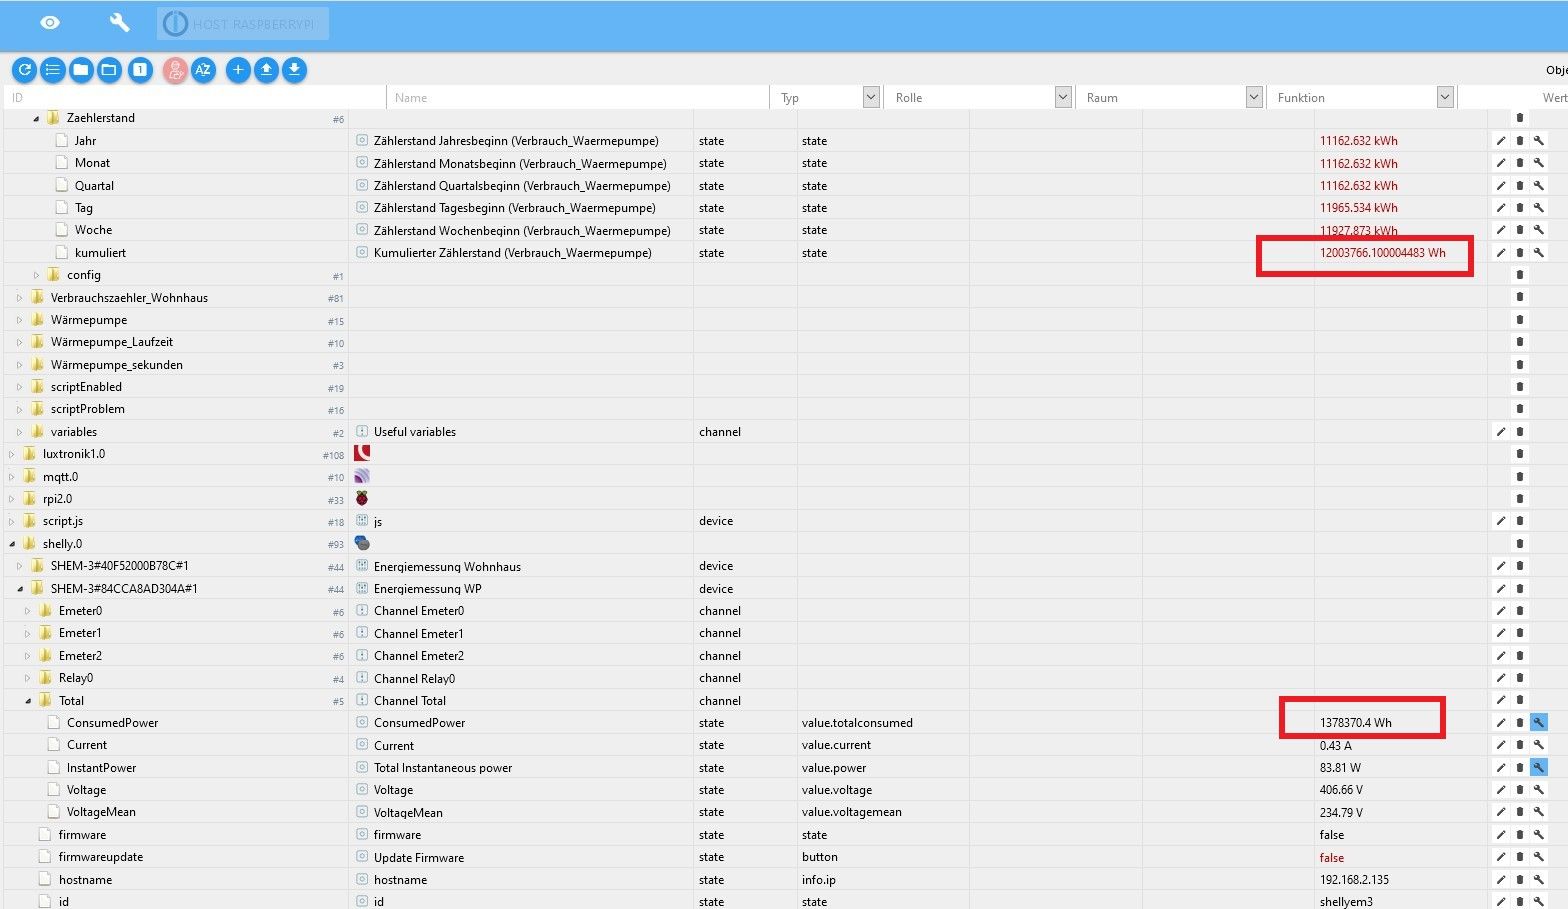Select the InstantPower tree item
Image resolution: width=1568 pixels, height=909 pixels.
pos(101,767)
